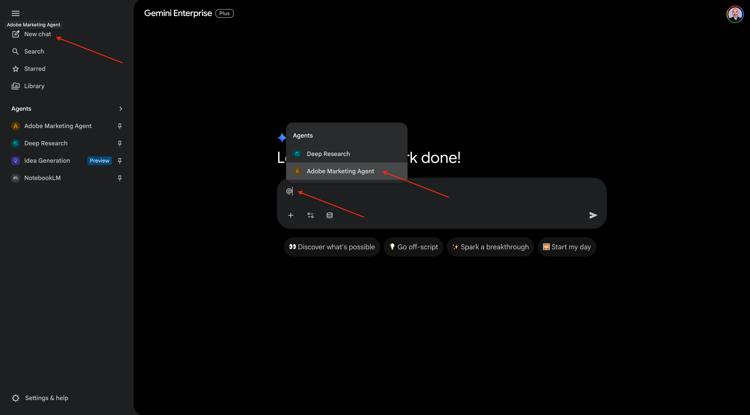Click the New chat compose icon
The image size is (750, 415).
point(15,34)
